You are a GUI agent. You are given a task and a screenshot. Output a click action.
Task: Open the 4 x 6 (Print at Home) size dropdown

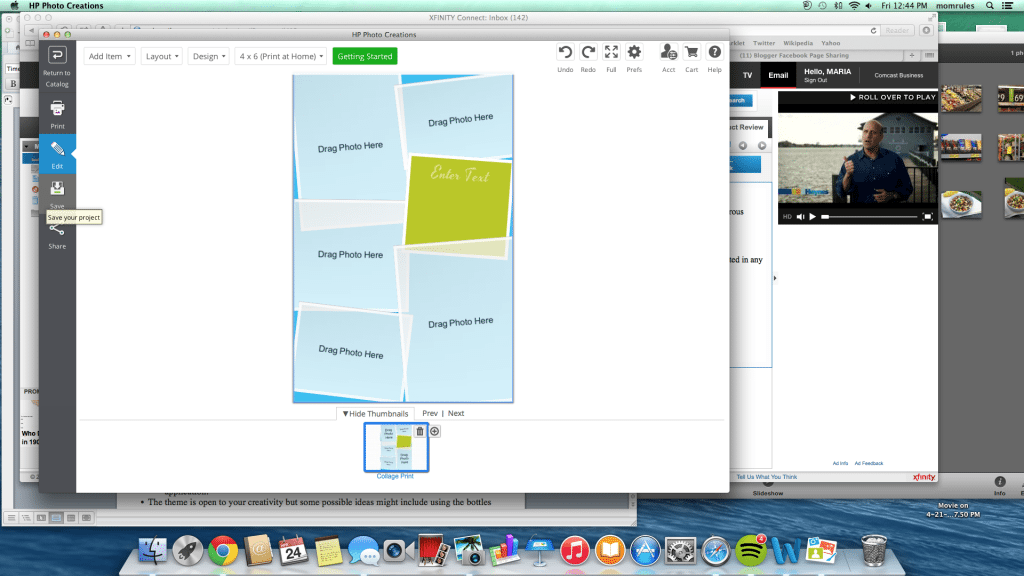click(281, 56)
